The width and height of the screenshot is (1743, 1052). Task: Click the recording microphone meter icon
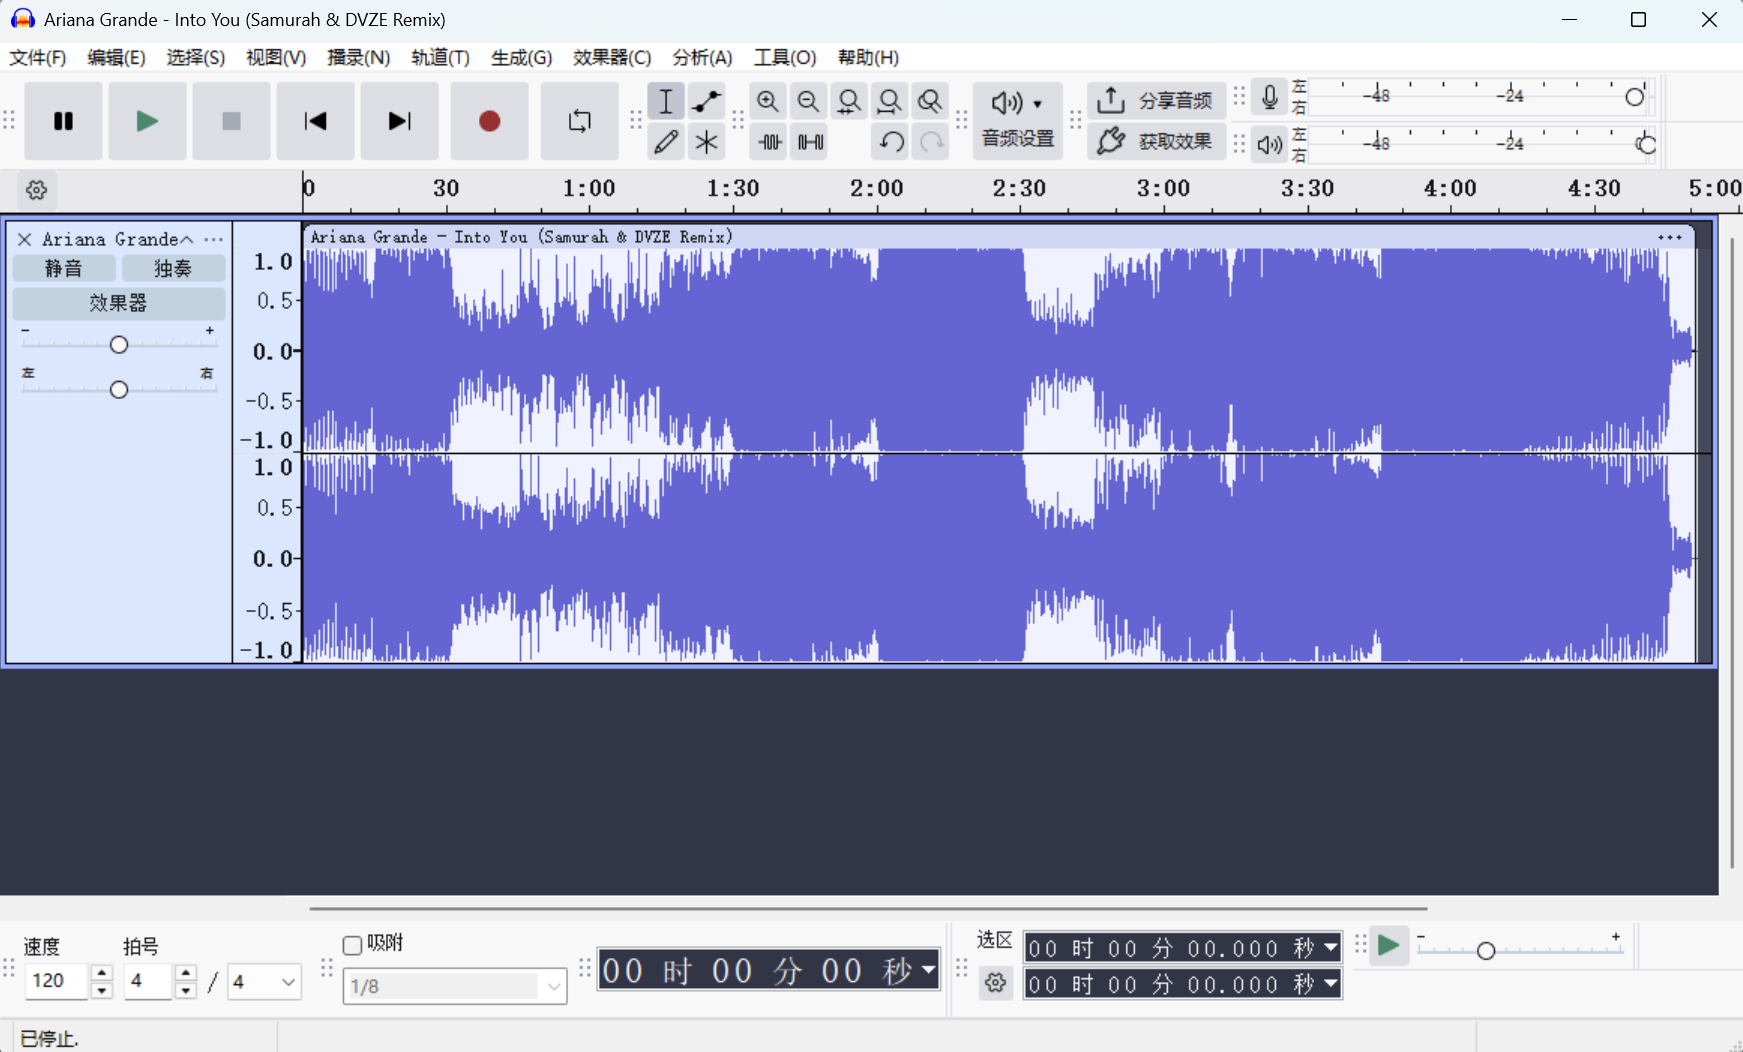point(1269,97)
